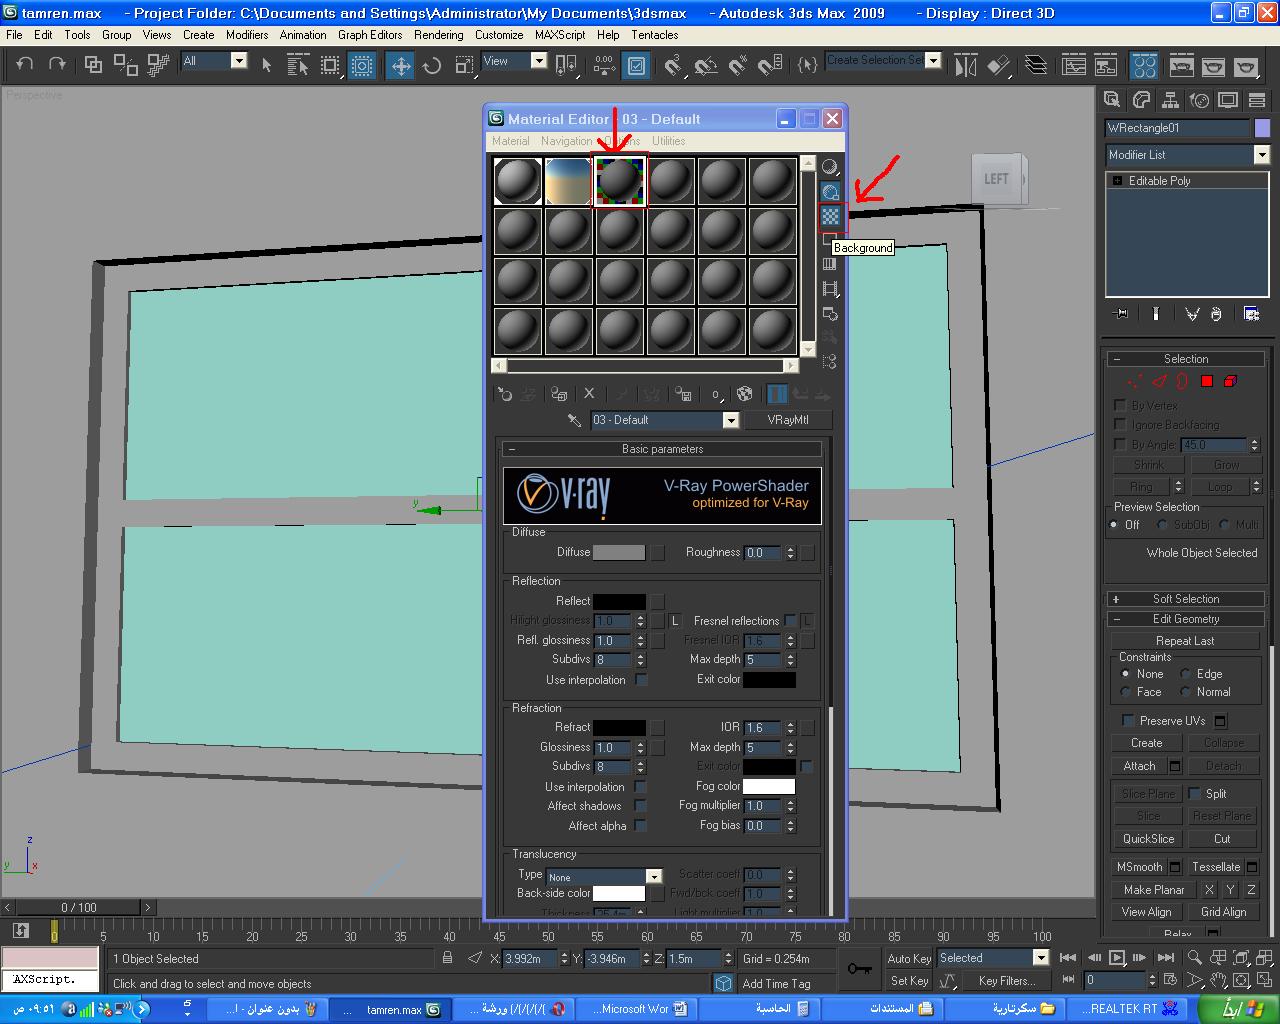
Task: Expand Soft Selection rollout
Action: (x=1186, y=599)
